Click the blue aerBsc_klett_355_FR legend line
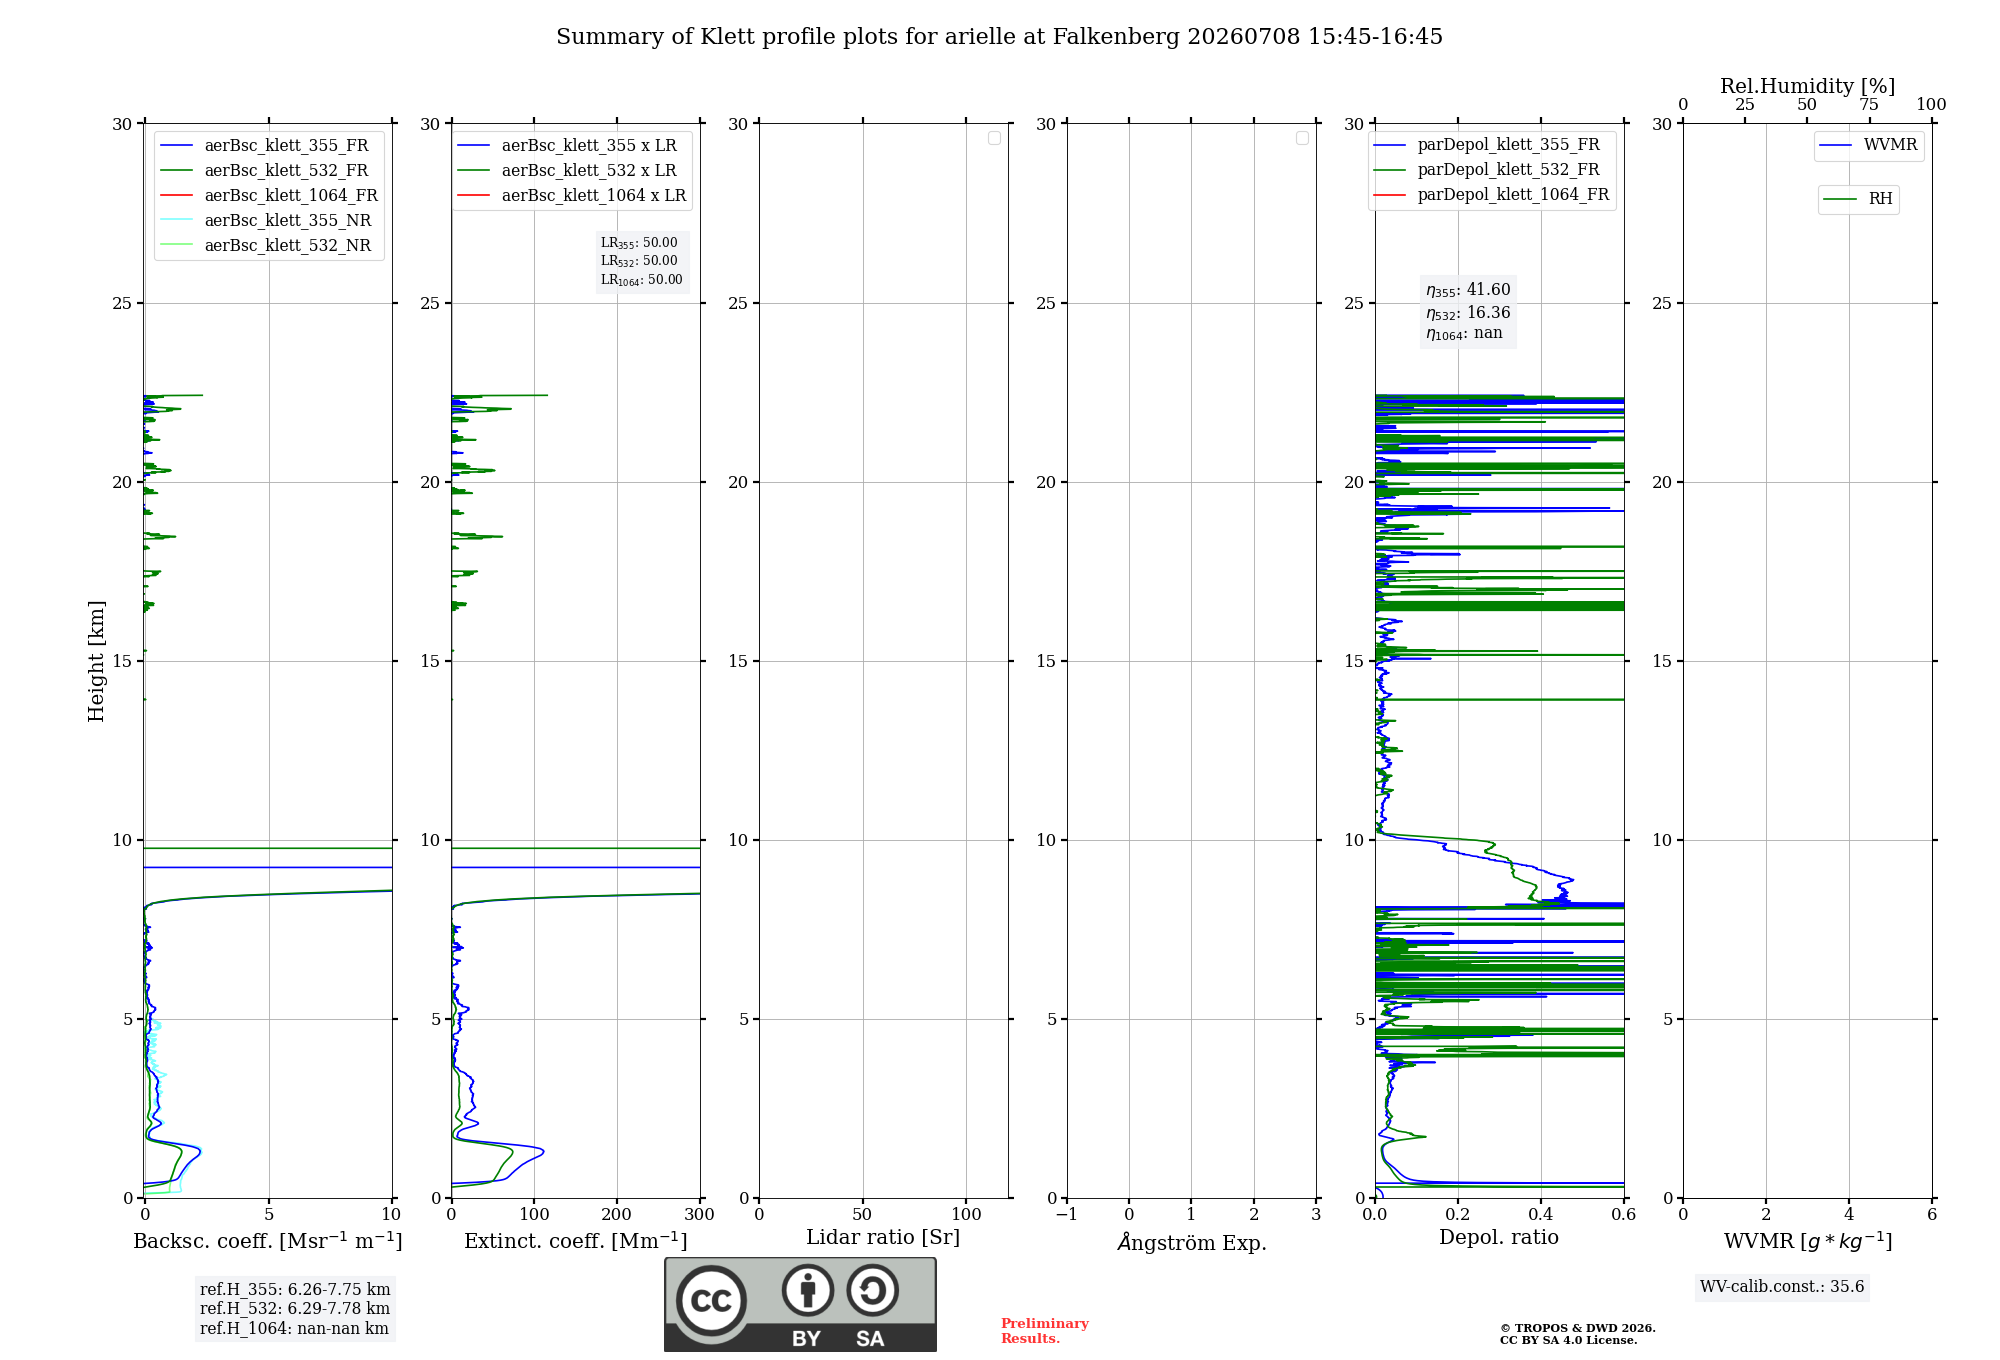The image size is (2000, 1360). click(177, 146)
